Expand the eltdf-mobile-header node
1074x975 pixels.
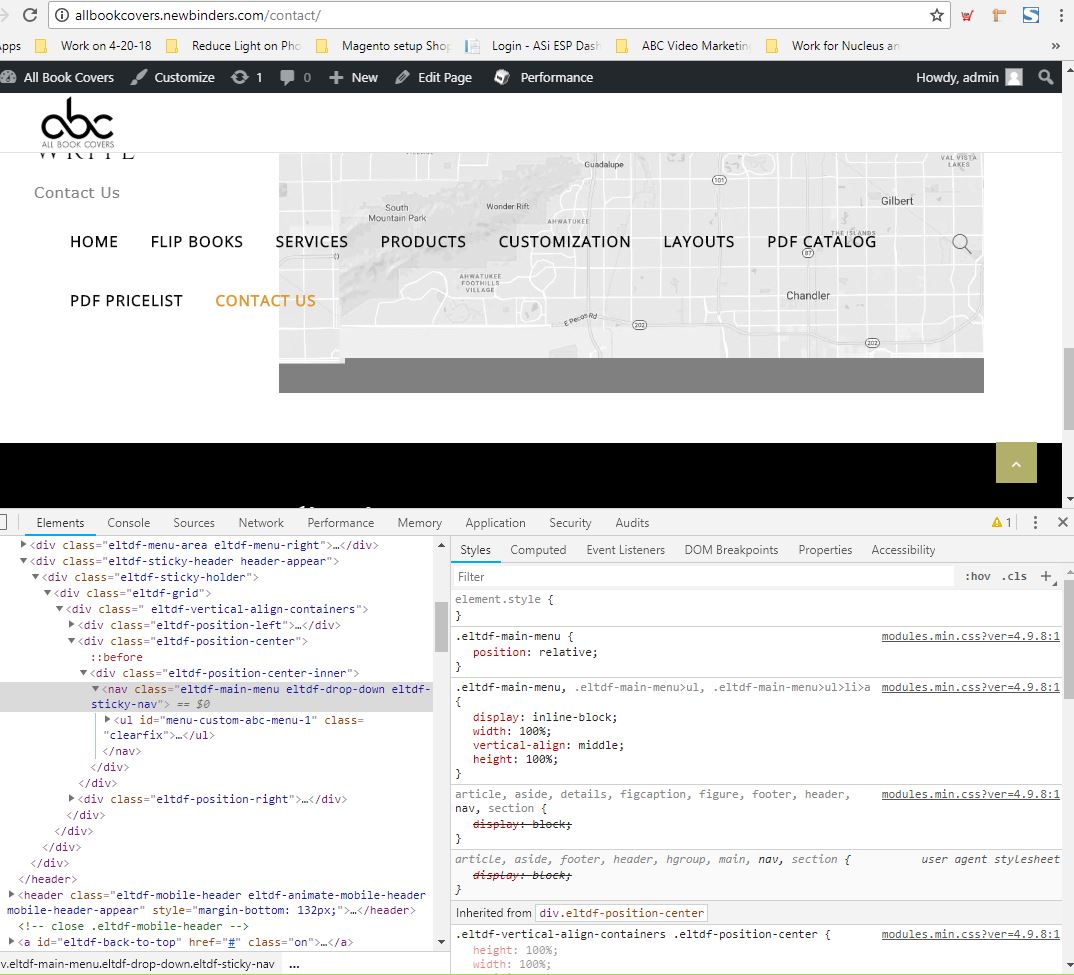pyautogui.click(x=12, y=894)
